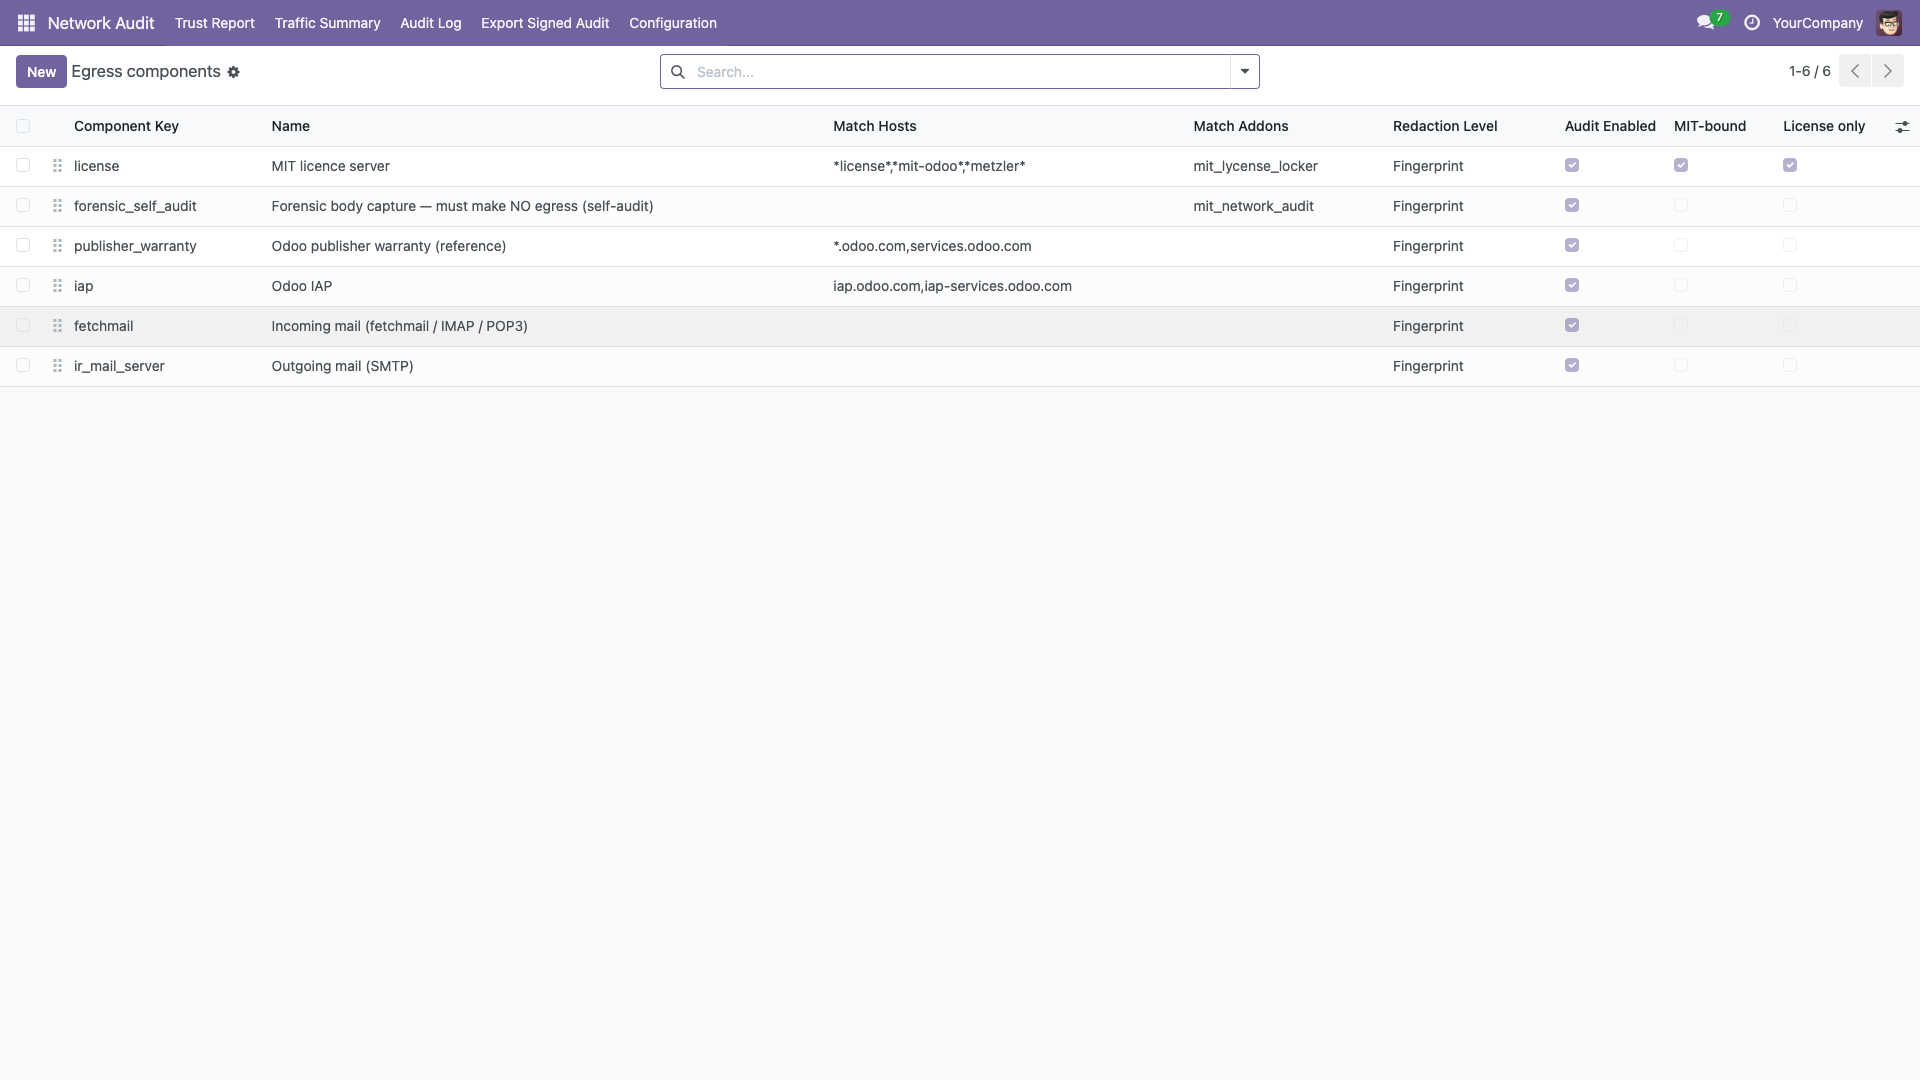This screenshot has height=1080, width=1920.
Task: Click the *license*,*mit-odoo*,*metzler* hosts cell
Action: (929, 166)
